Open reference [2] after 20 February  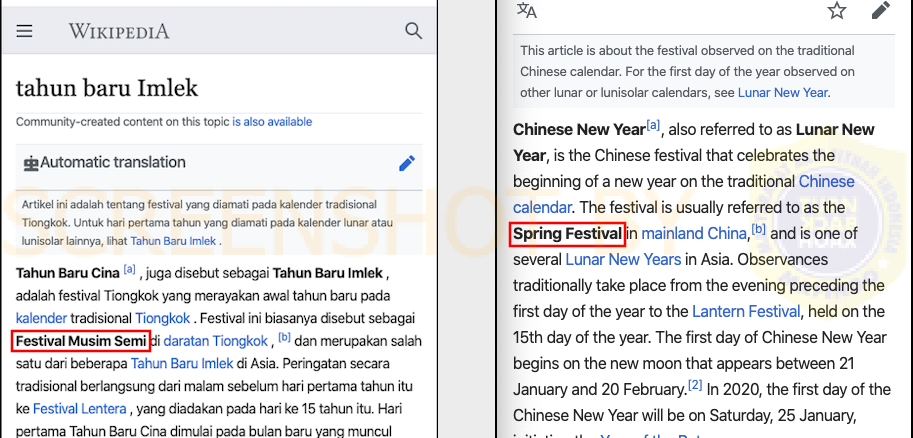pyautogui.click(x=695, y=385)
